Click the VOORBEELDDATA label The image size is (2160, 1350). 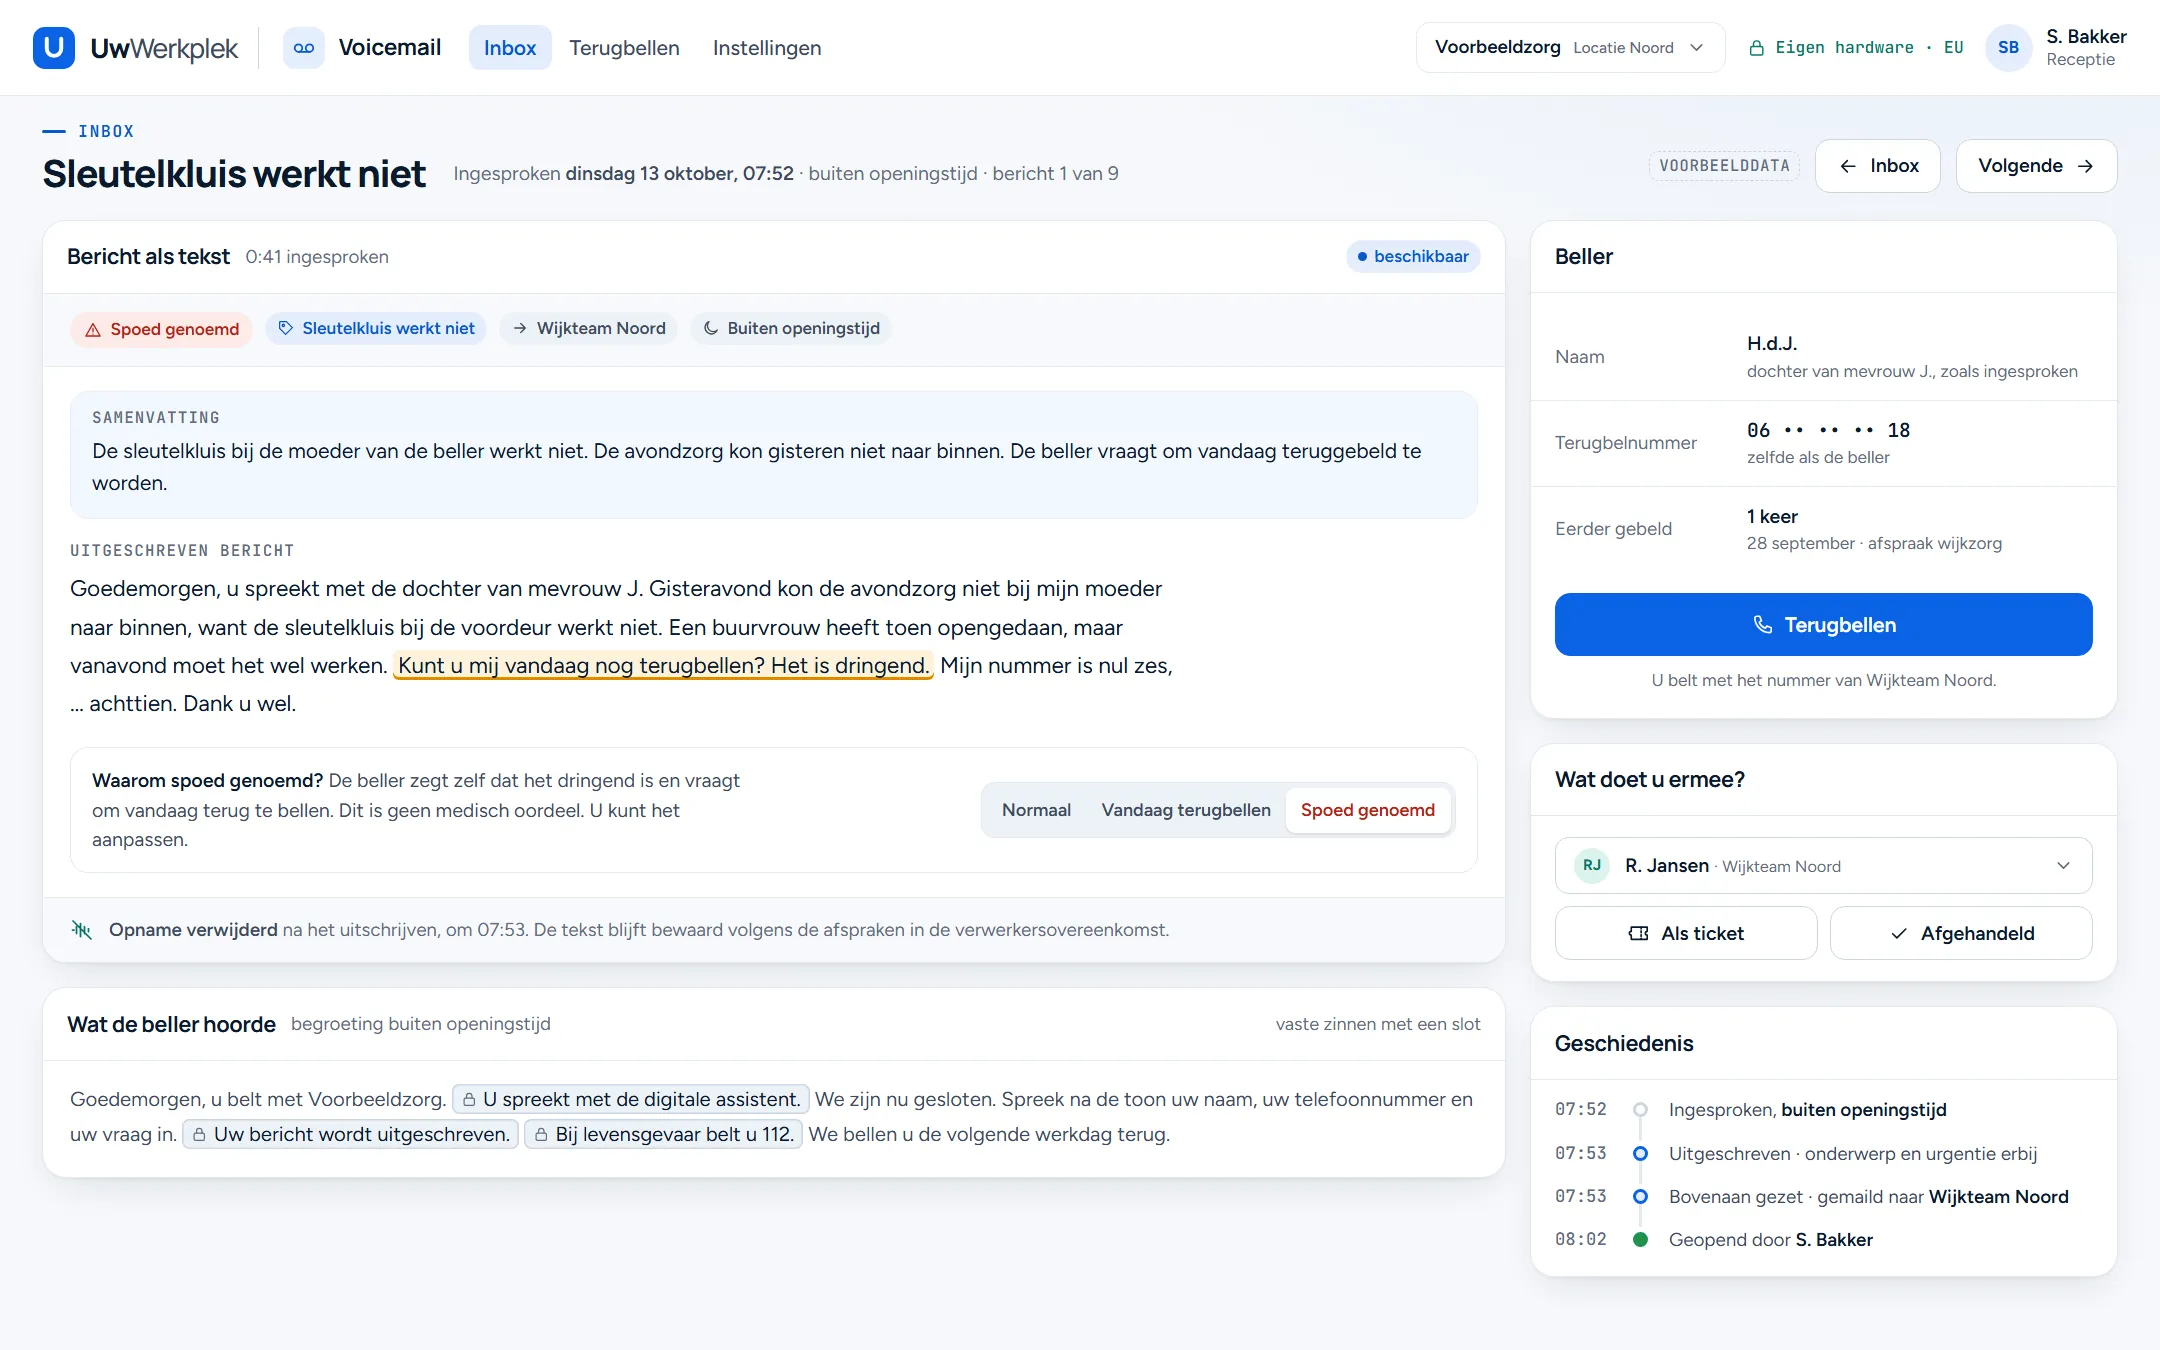[1724, 166]
